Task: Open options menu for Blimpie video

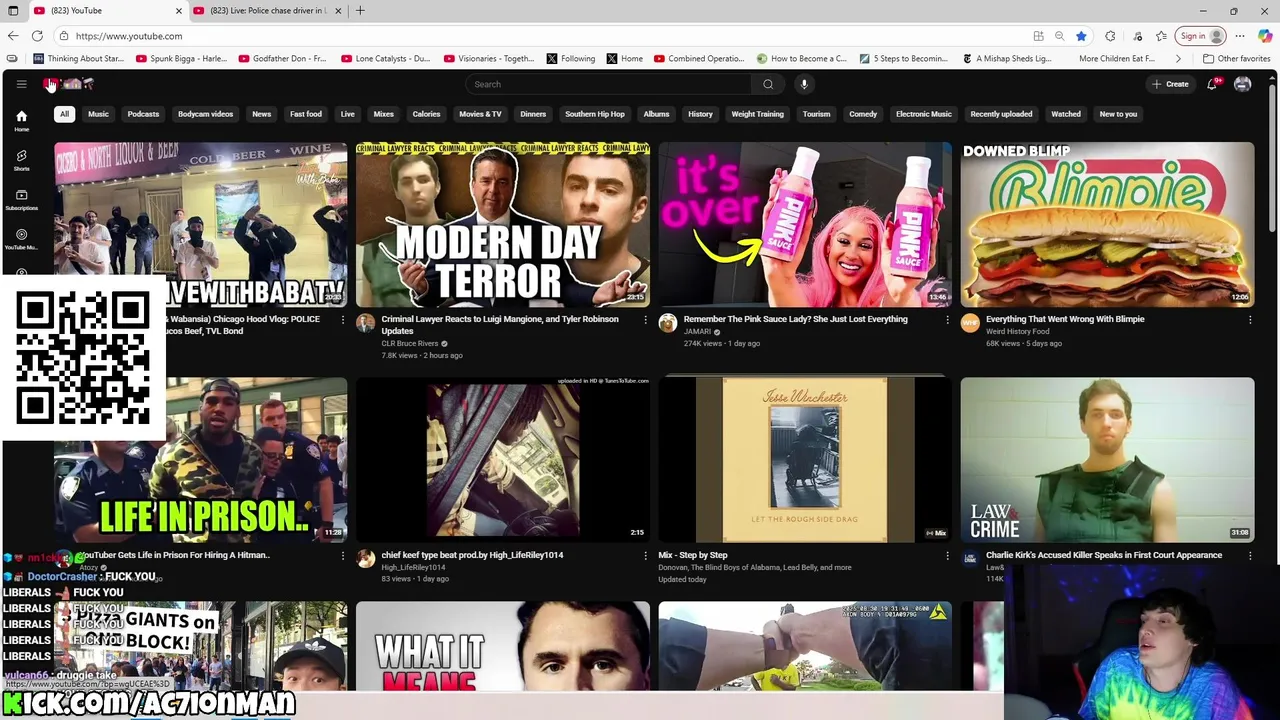Action: tap(1250, 320)
